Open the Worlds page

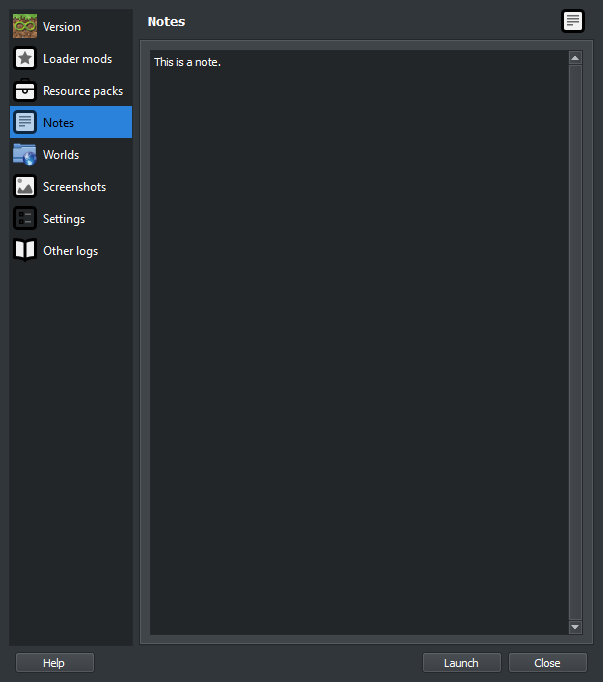click(71, 154)
